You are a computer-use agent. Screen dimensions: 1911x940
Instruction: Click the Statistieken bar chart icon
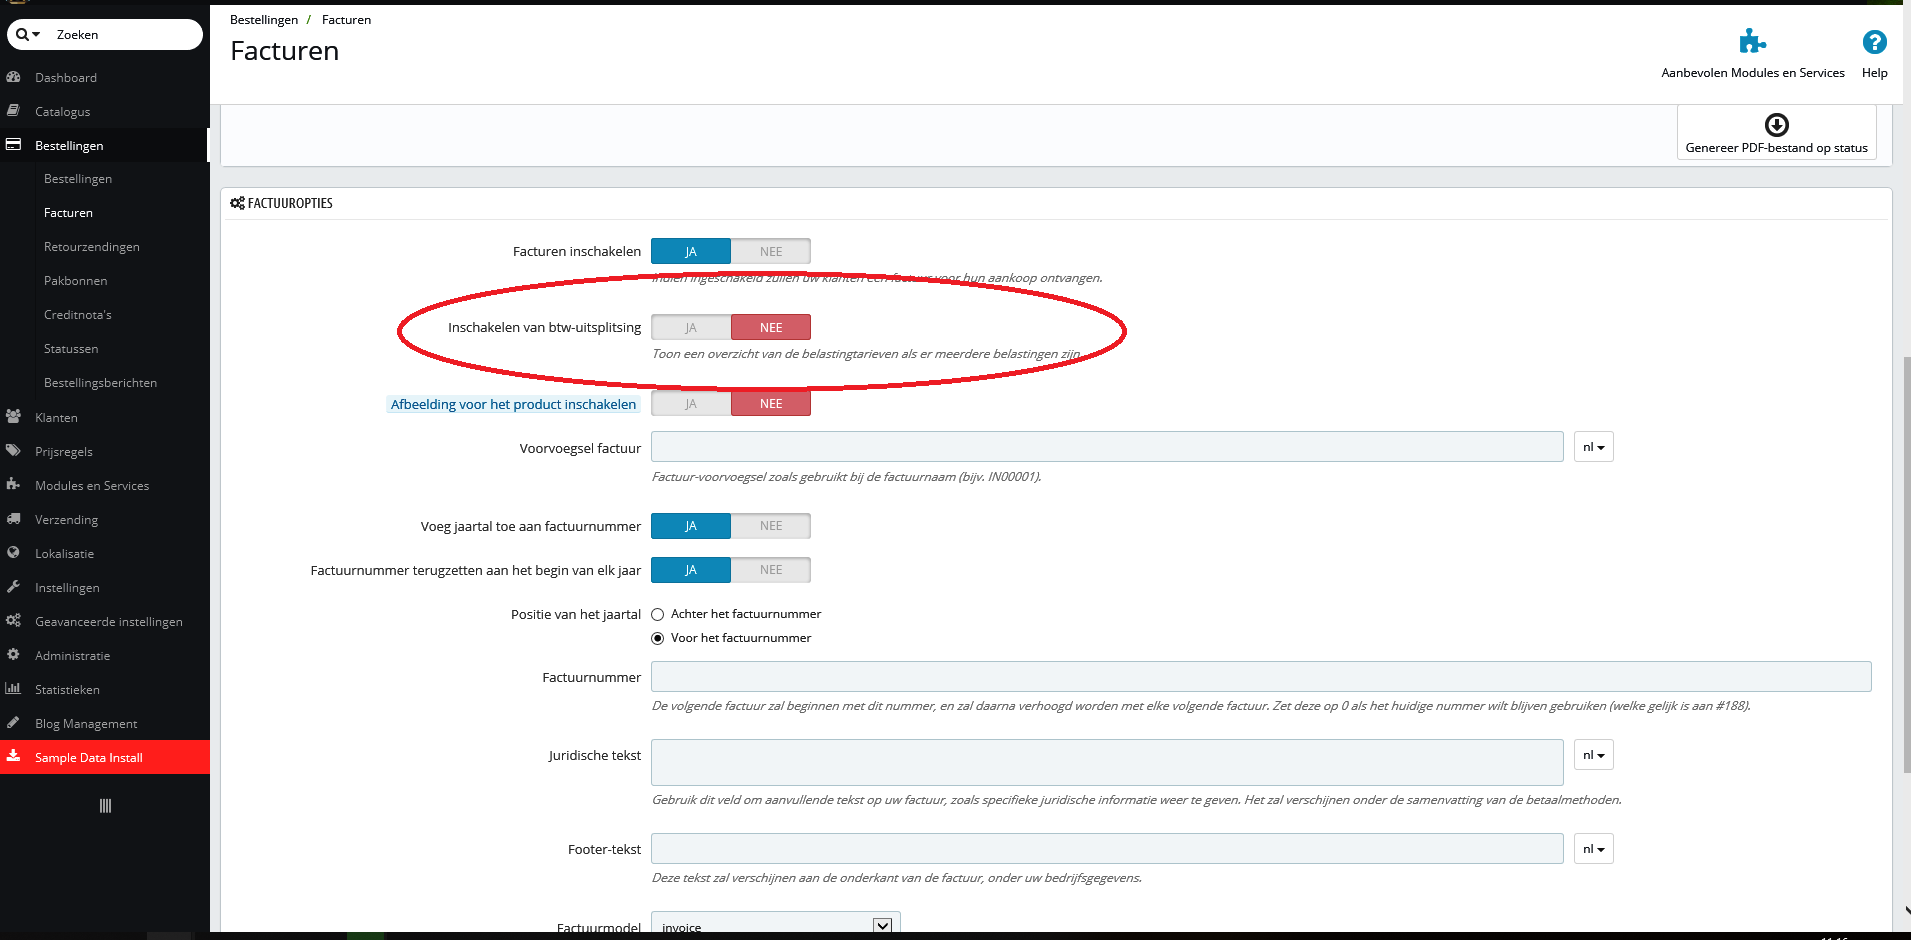pyautogui.click(x=14, y=689)
